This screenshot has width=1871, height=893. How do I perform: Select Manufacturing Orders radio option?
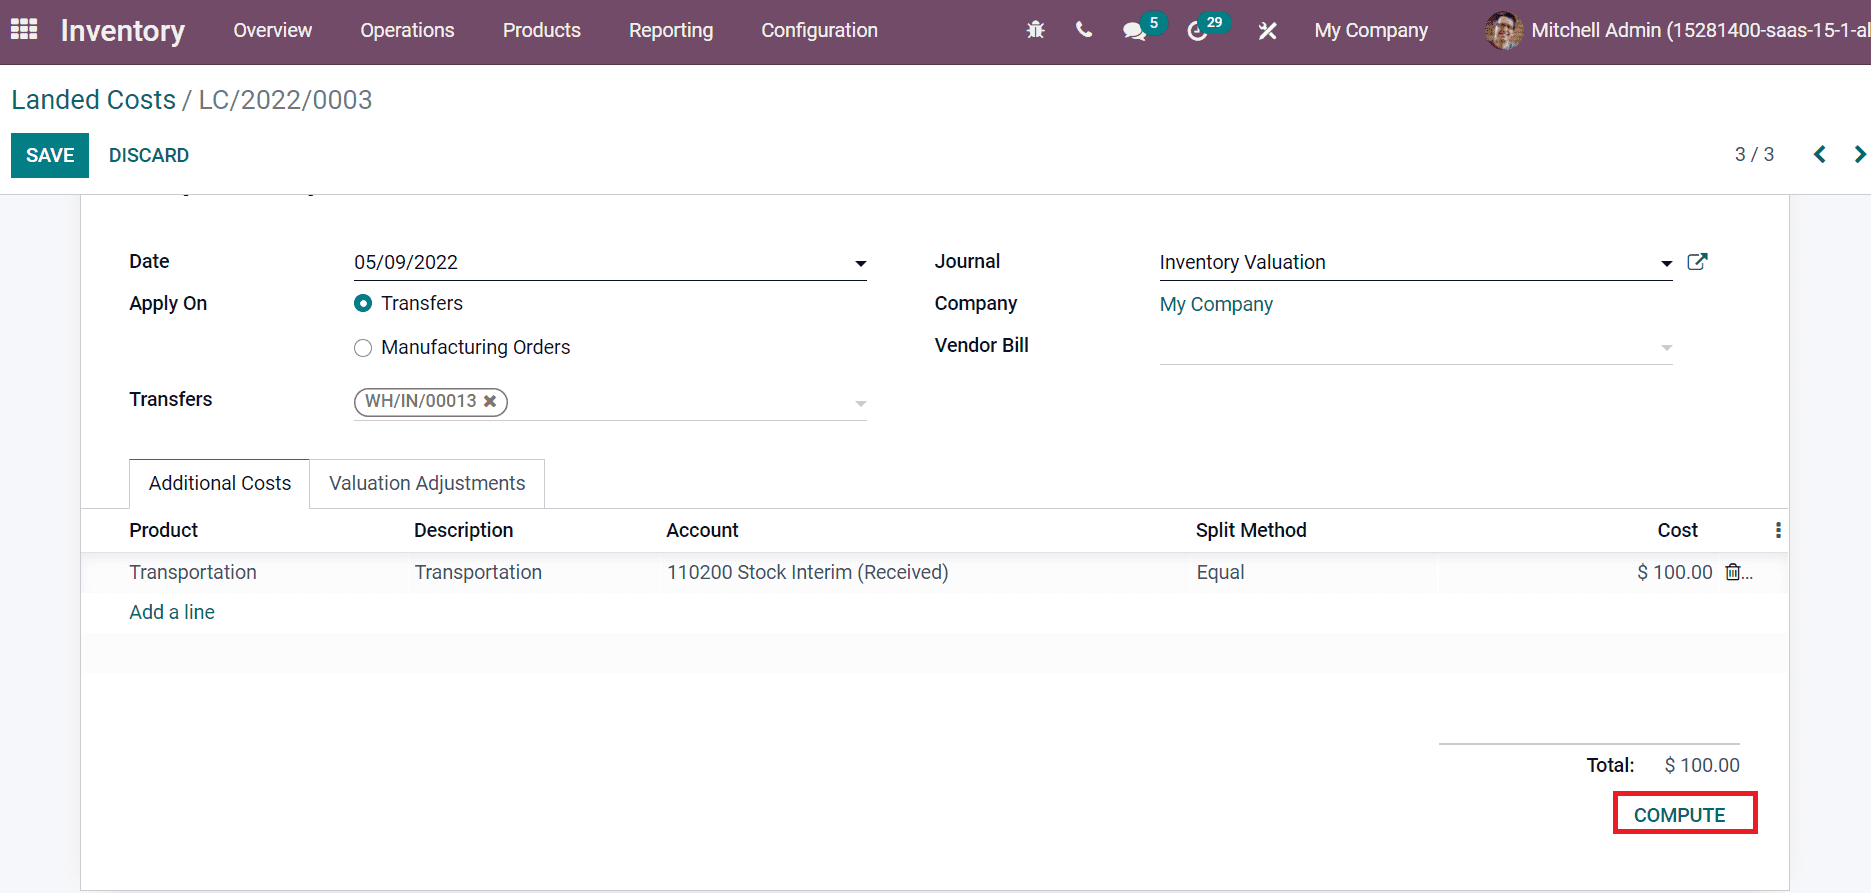coord(363,347)
